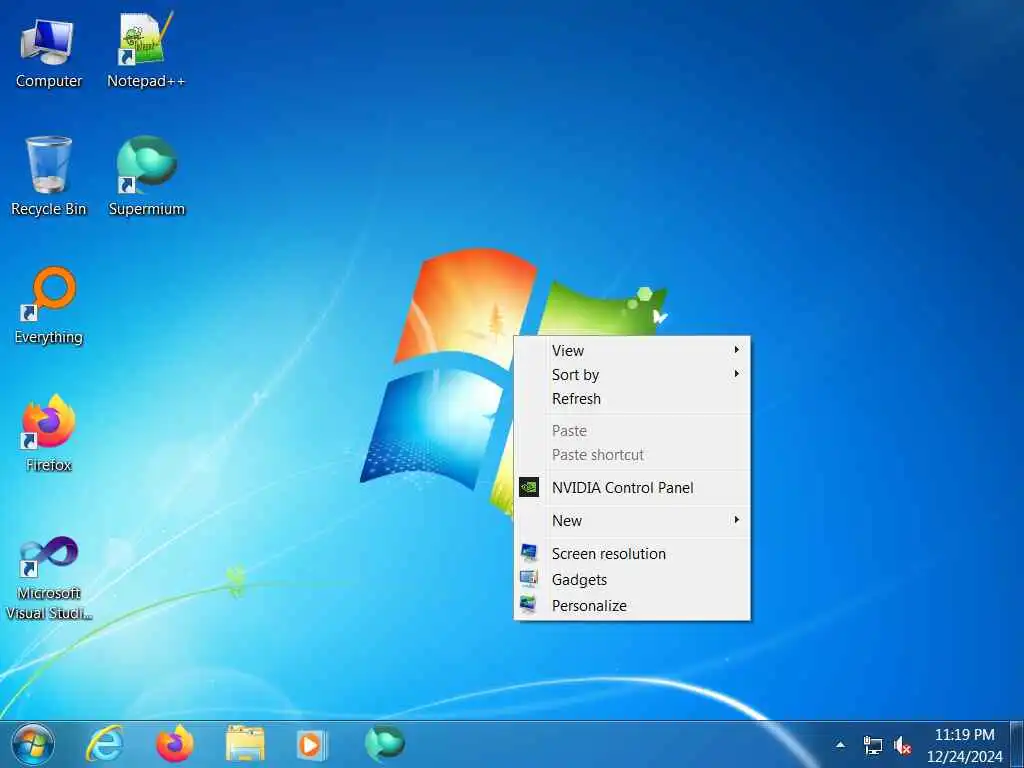Open the Windows Start menu orb
This screenshot has height=768, width=1024.
point(33,744)
